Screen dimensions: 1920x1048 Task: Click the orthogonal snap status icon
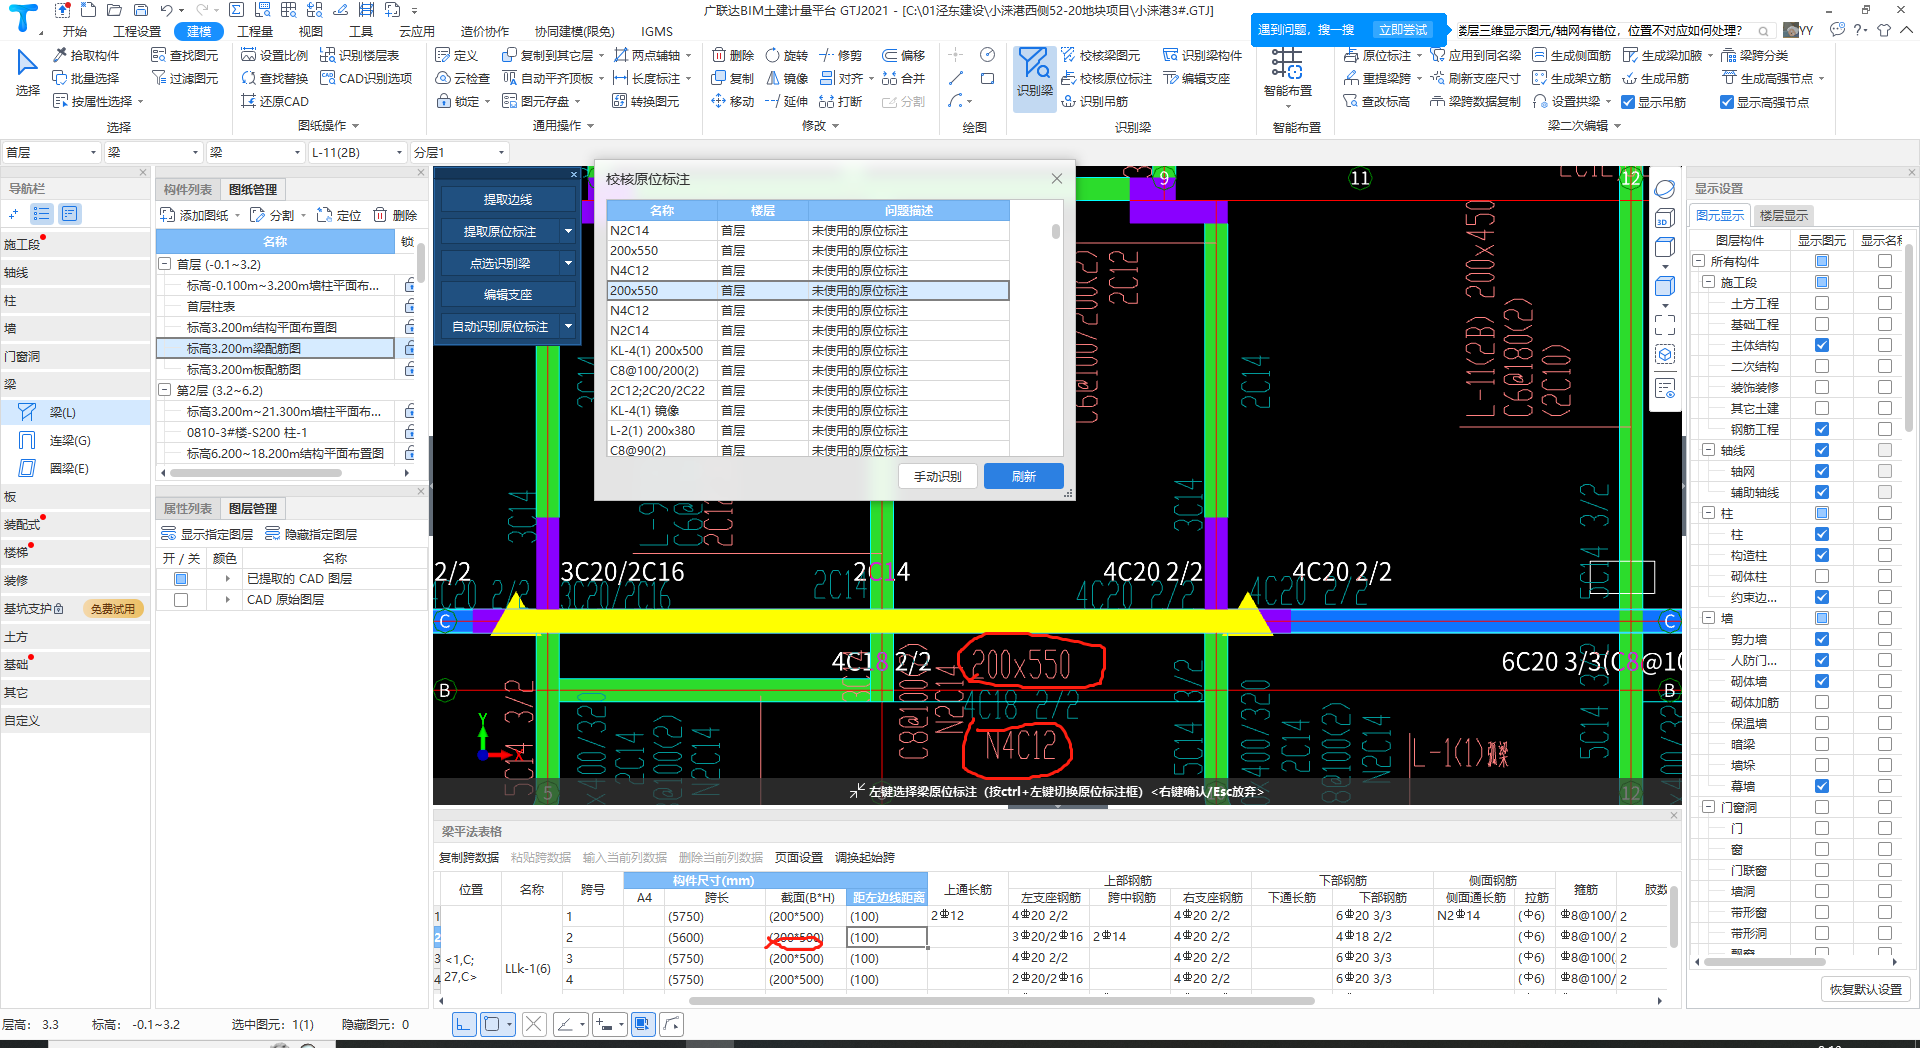coord(464,1024)
